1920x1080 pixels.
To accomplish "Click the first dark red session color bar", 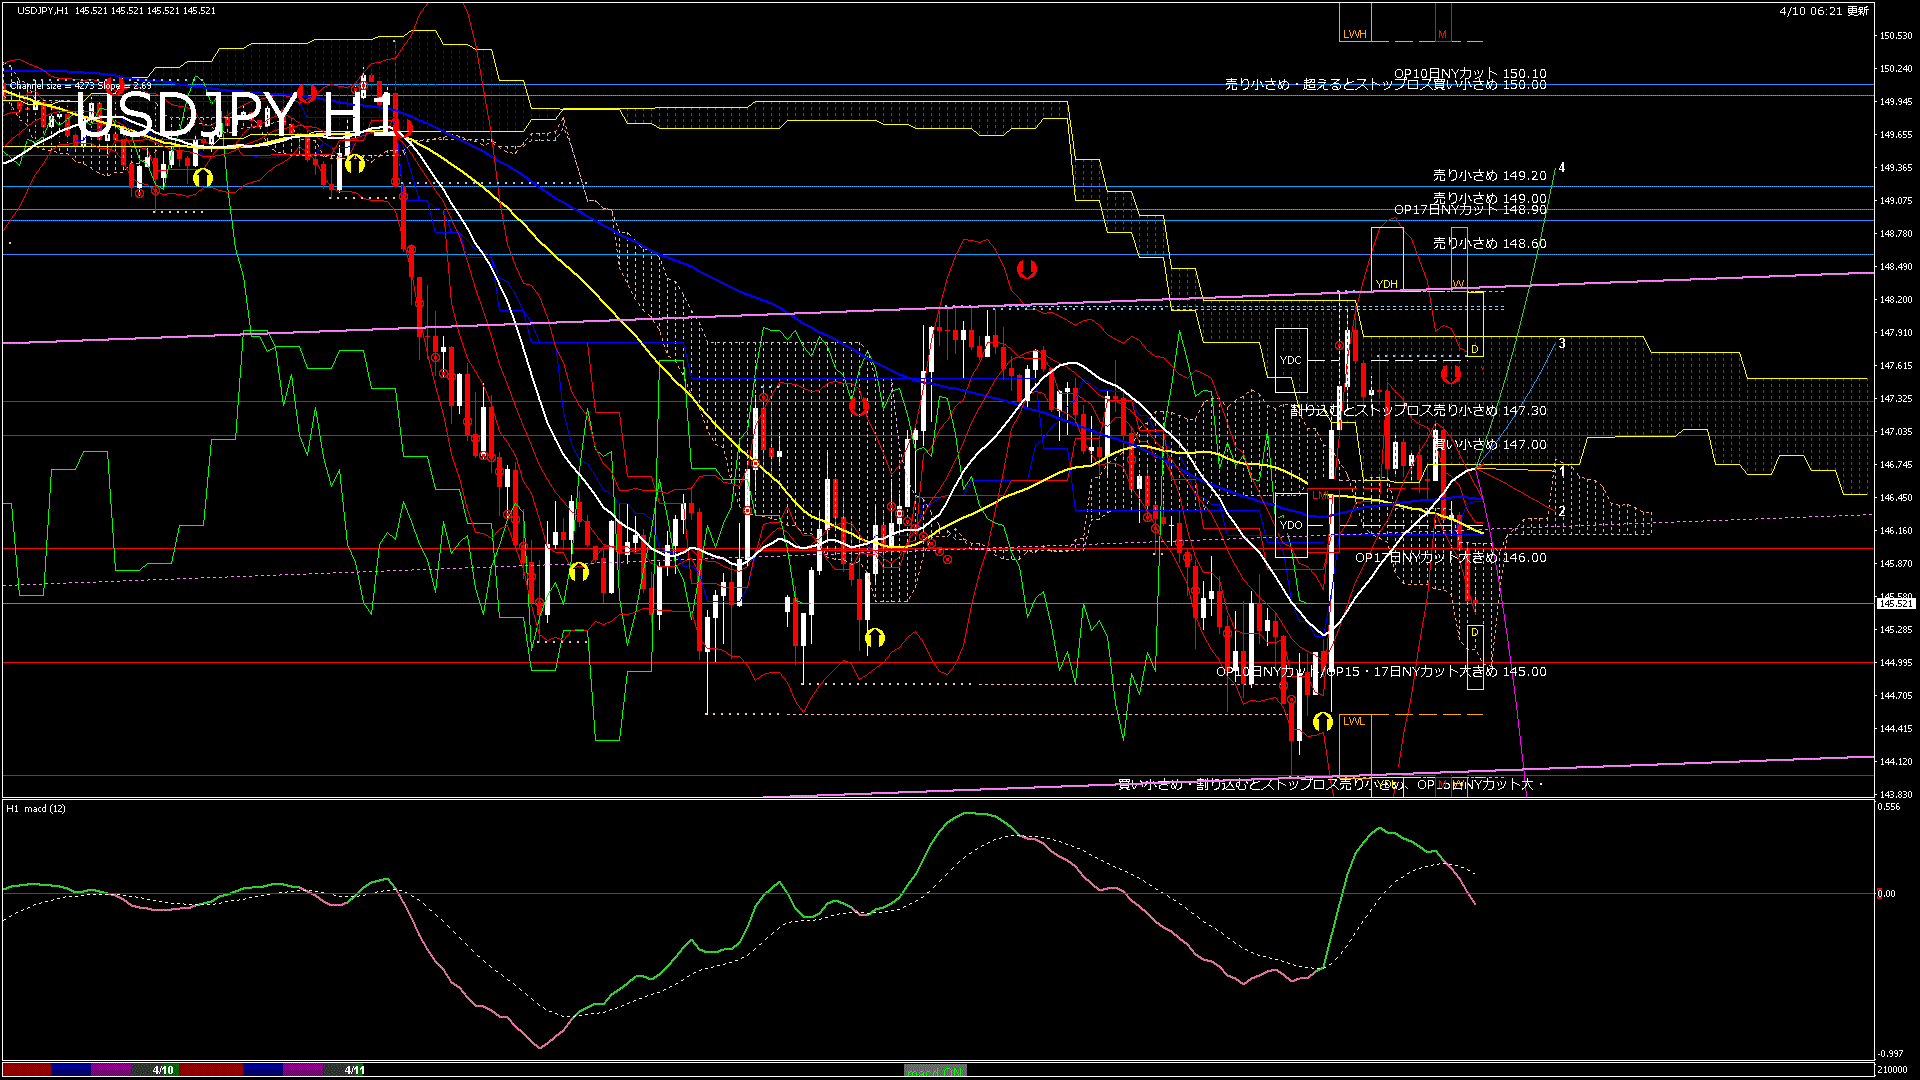I will pos(27,1070).
